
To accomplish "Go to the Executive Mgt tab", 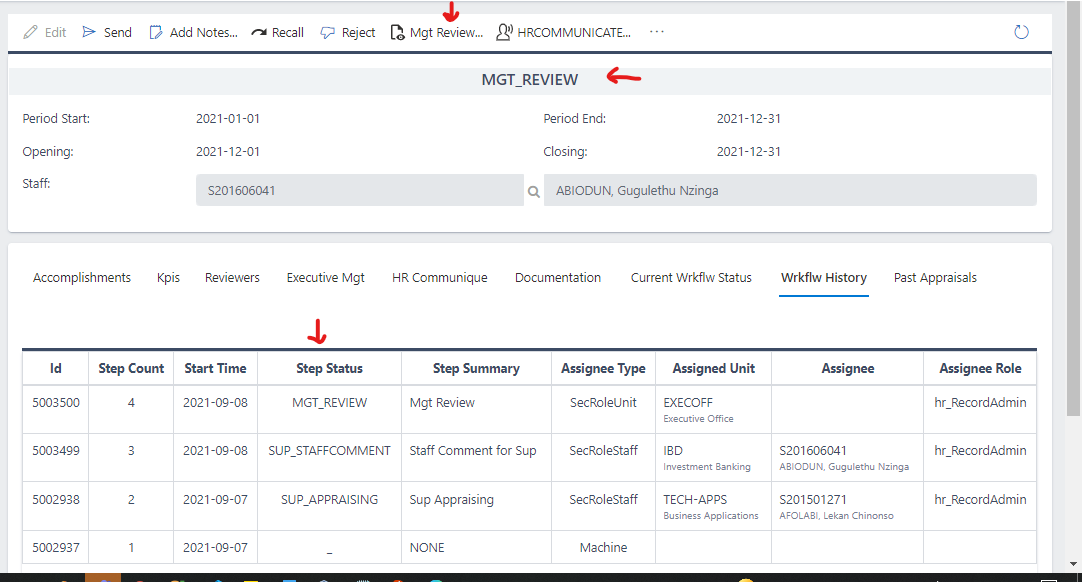I will [x=325, y=278].
